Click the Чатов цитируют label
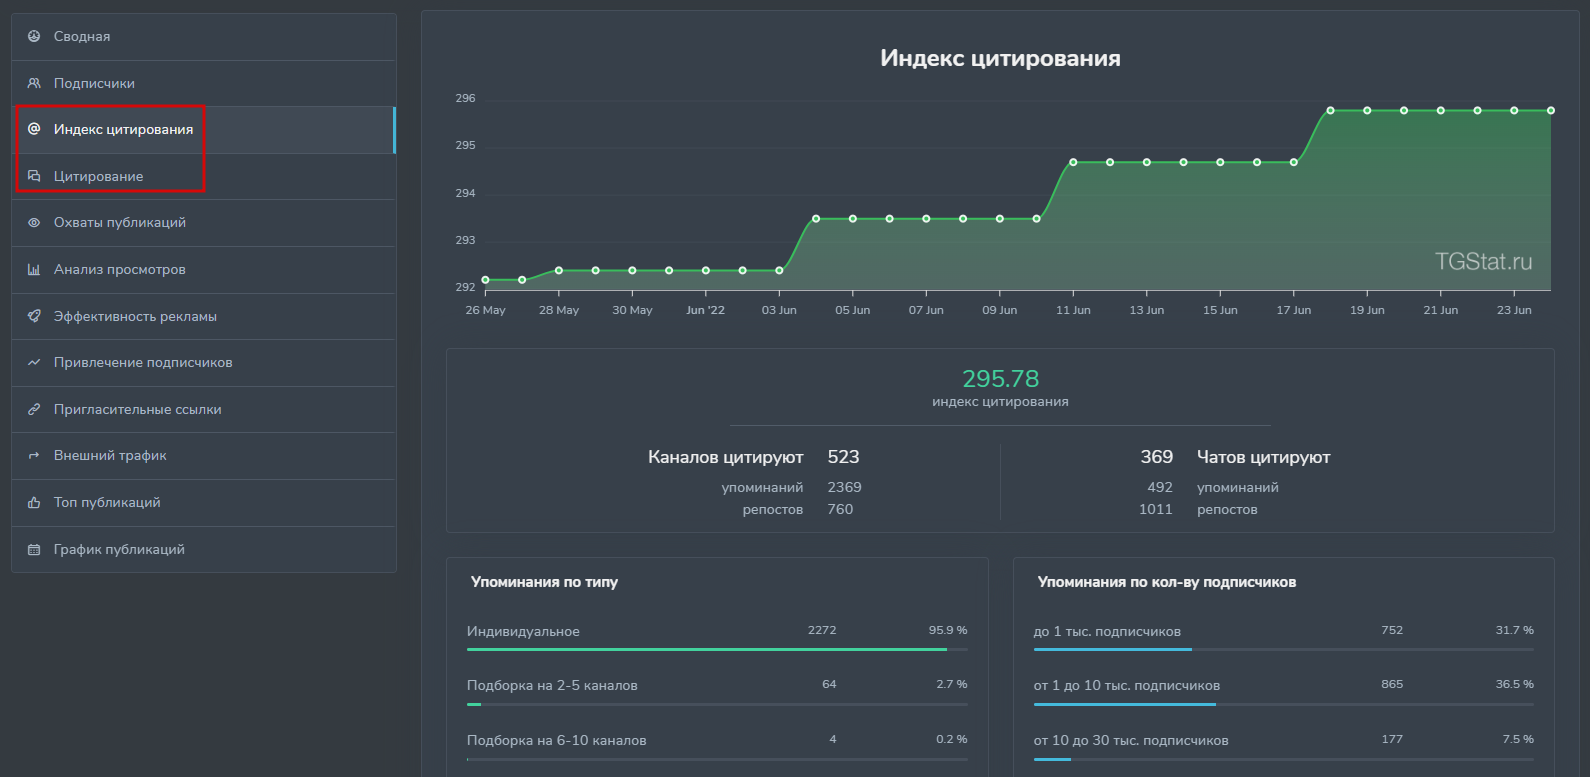 [1264, 457]
